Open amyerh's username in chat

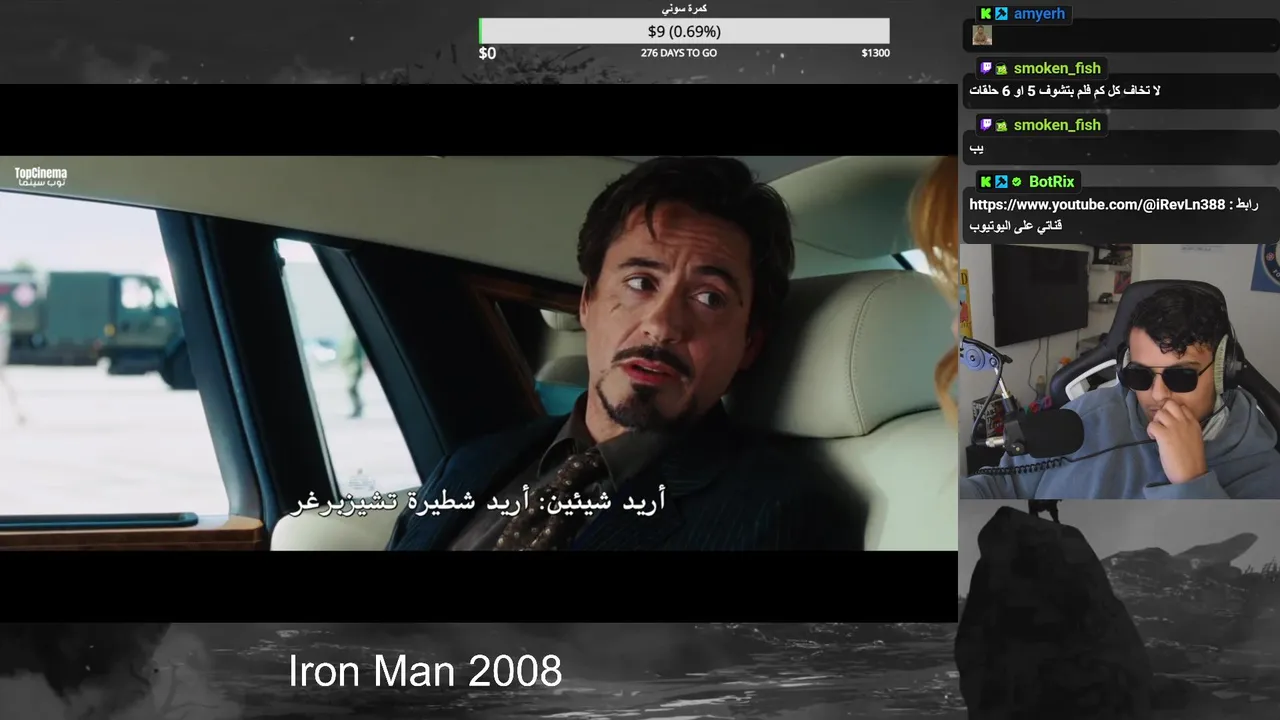1039,14
